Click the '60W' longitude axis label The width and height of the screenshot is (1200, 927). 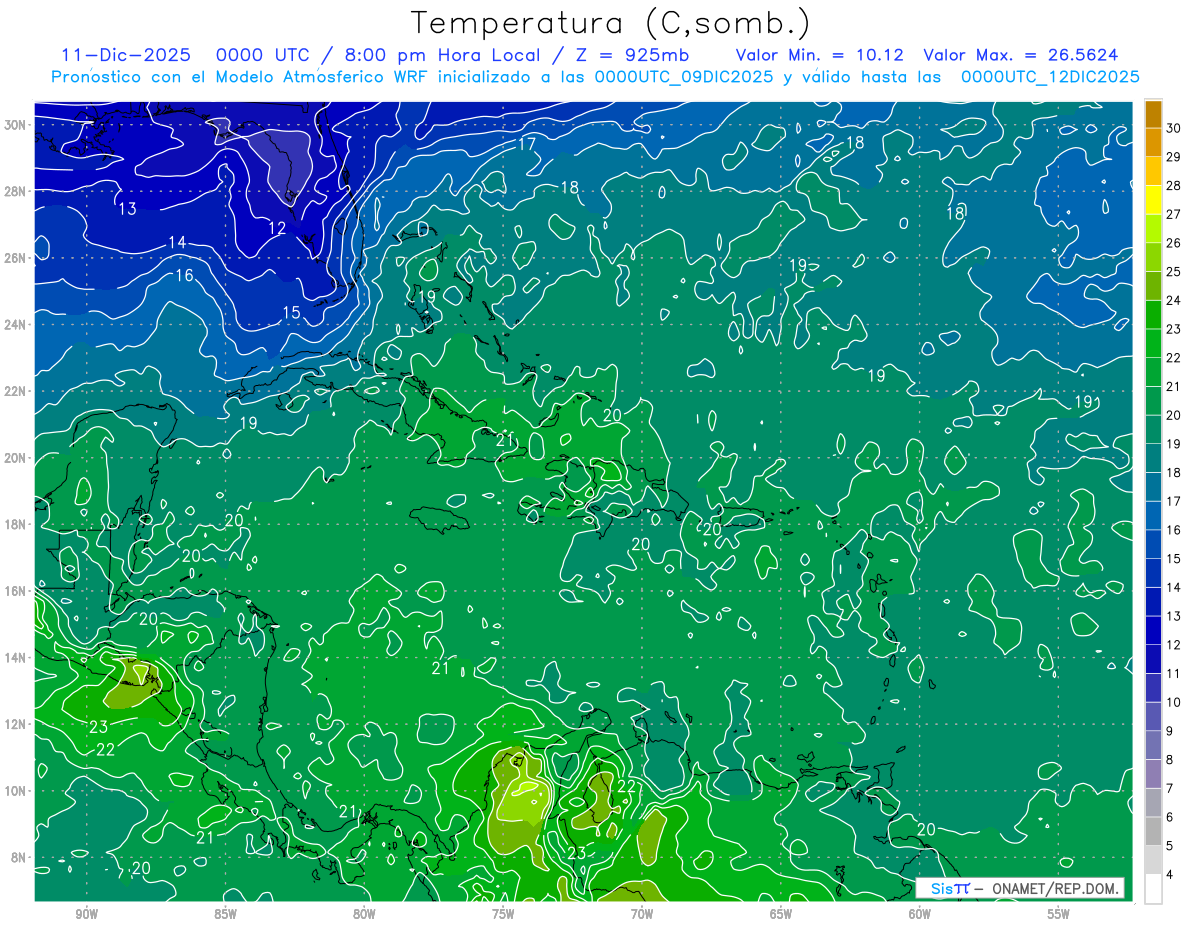(920, 914)
